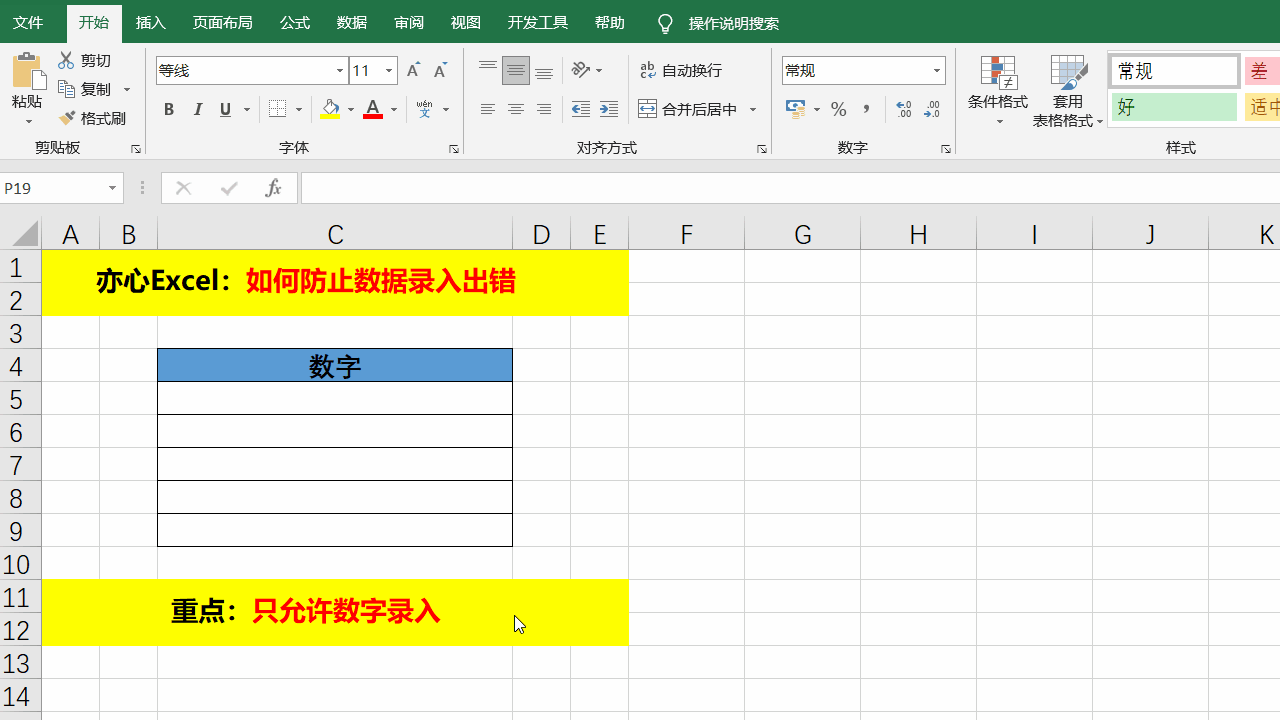Switch to the 视图 View tab
Viewport: 1280px width, 720px height.
tap(466, 23)
